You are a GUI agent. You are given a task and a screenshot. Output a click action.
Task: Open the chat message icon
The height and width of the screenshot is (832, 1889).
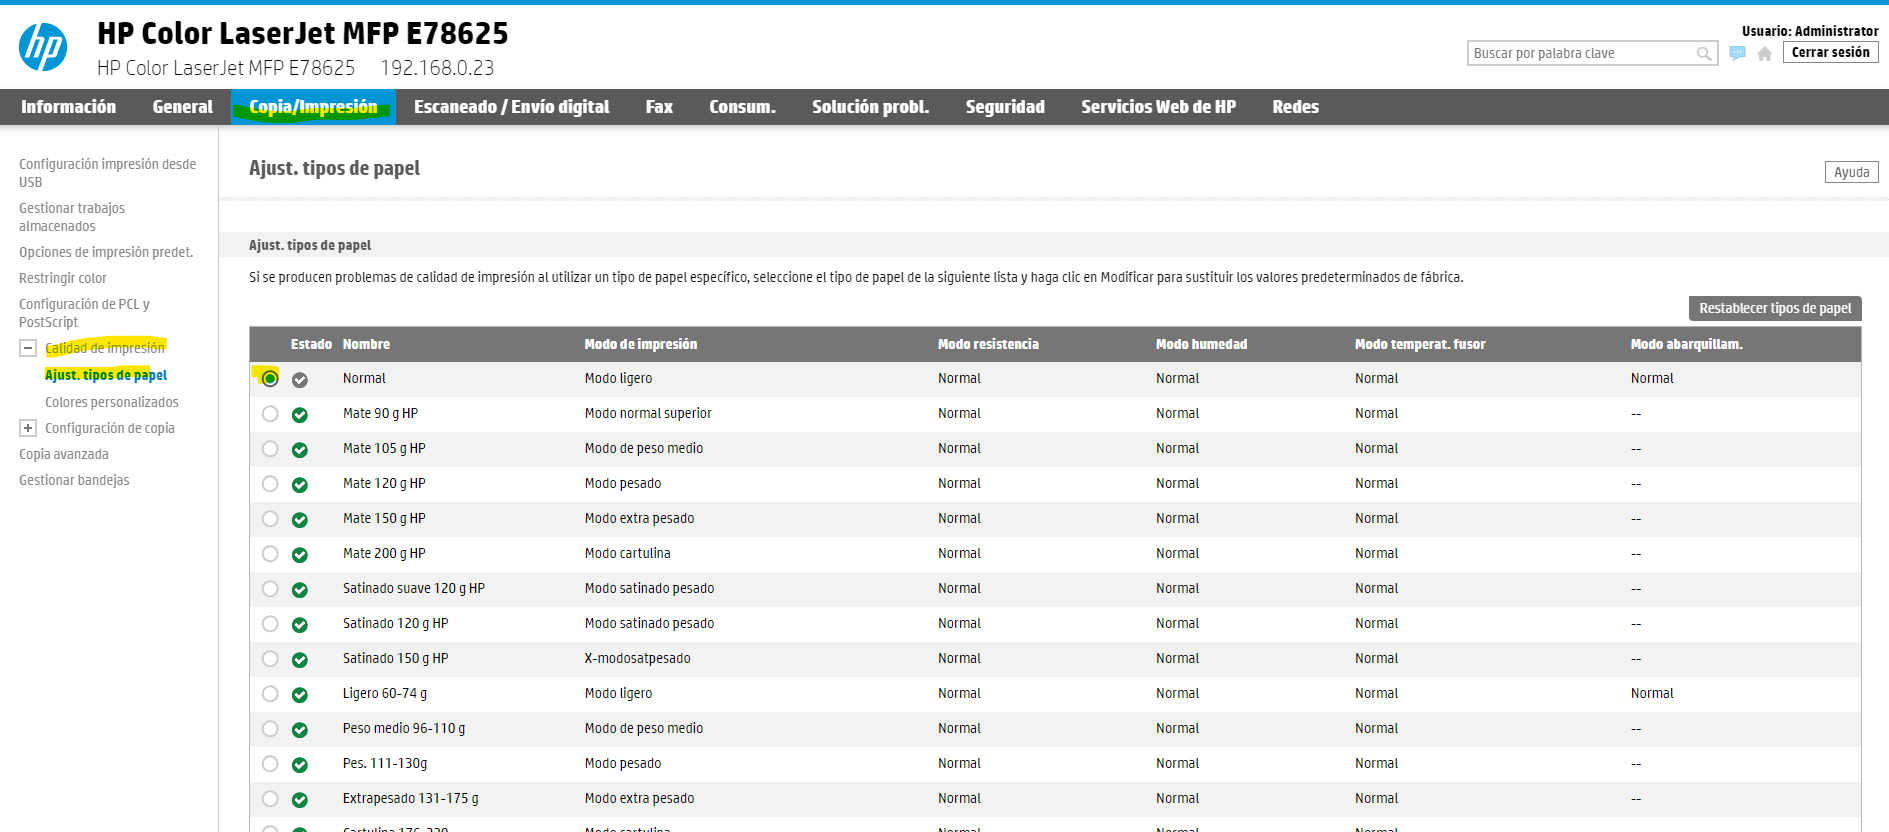[1738, 53]
